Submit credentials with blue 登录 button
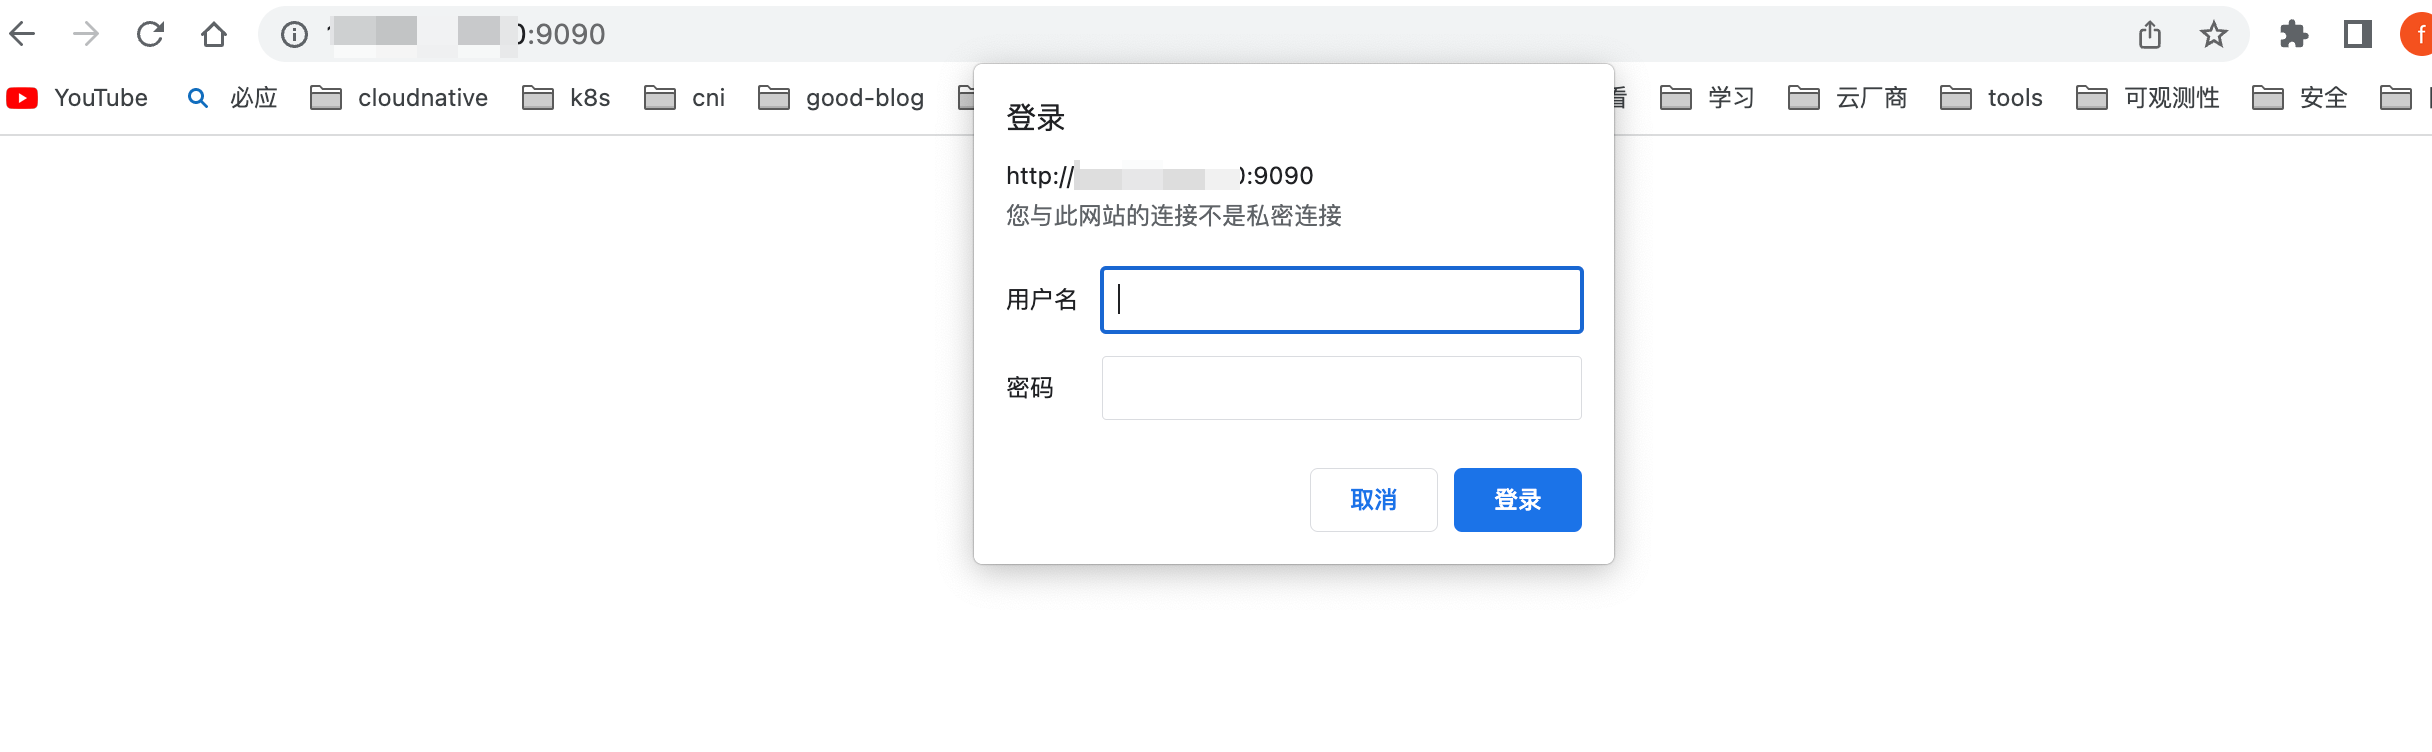The height and width of the screenshot is (752, 2432). [1518, 500]
